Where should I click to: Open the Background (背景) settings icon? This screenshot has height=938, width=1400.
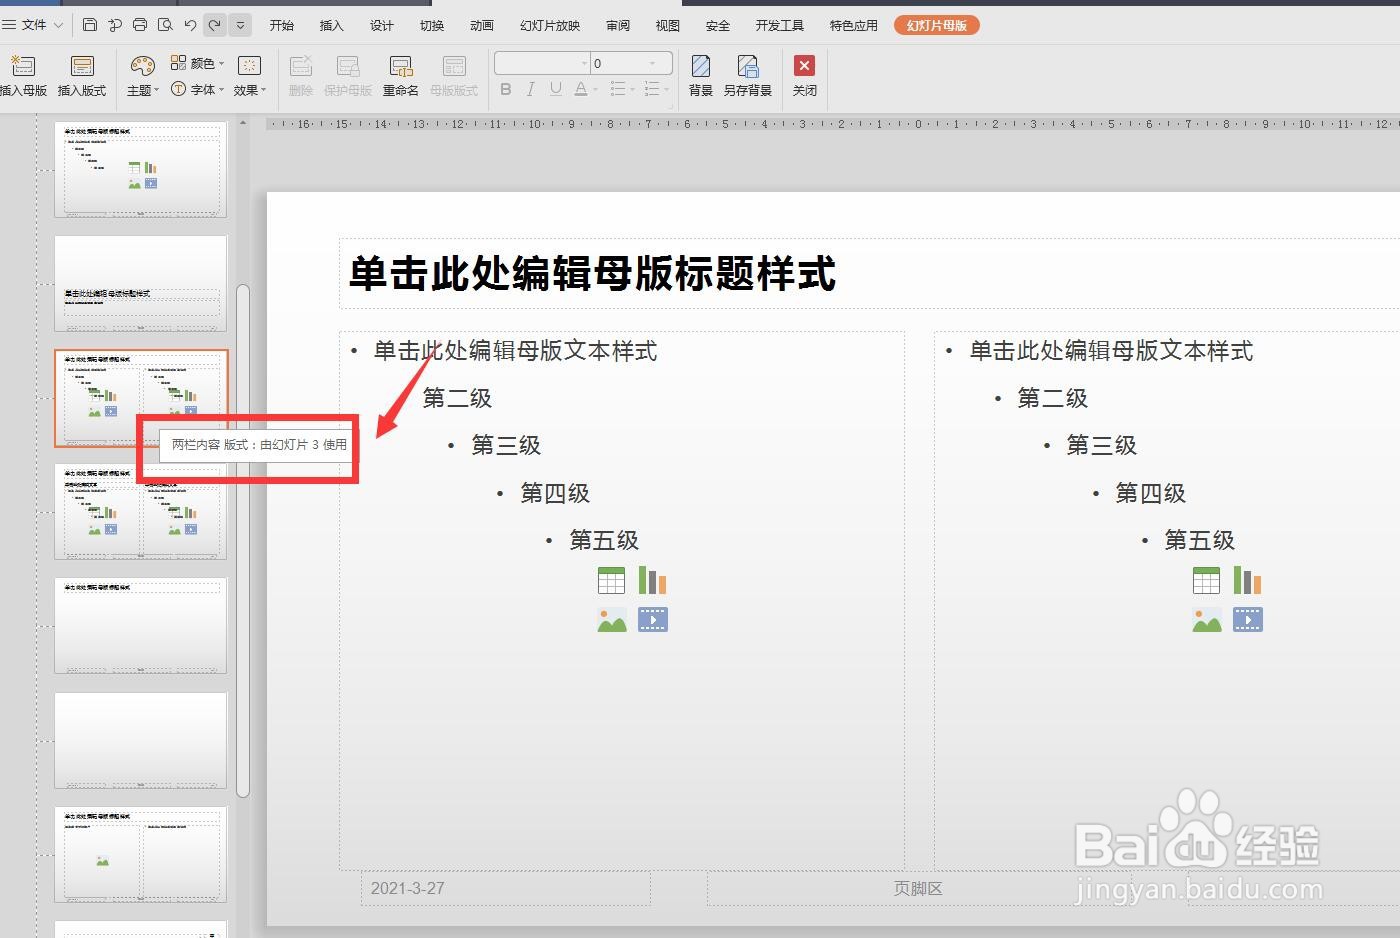pyautogui.click(x=700, y=75)
